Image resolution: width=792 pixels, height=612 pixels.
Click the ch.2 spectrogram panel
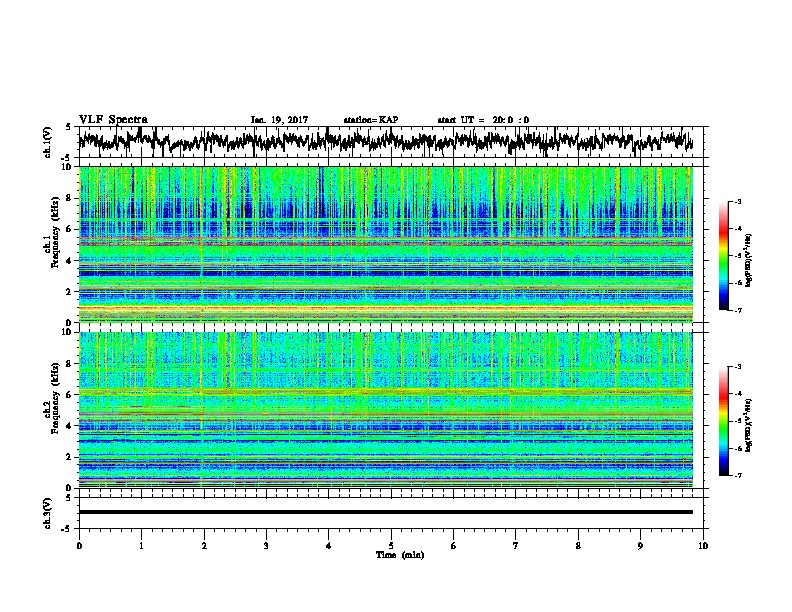(x=386, y=410)
